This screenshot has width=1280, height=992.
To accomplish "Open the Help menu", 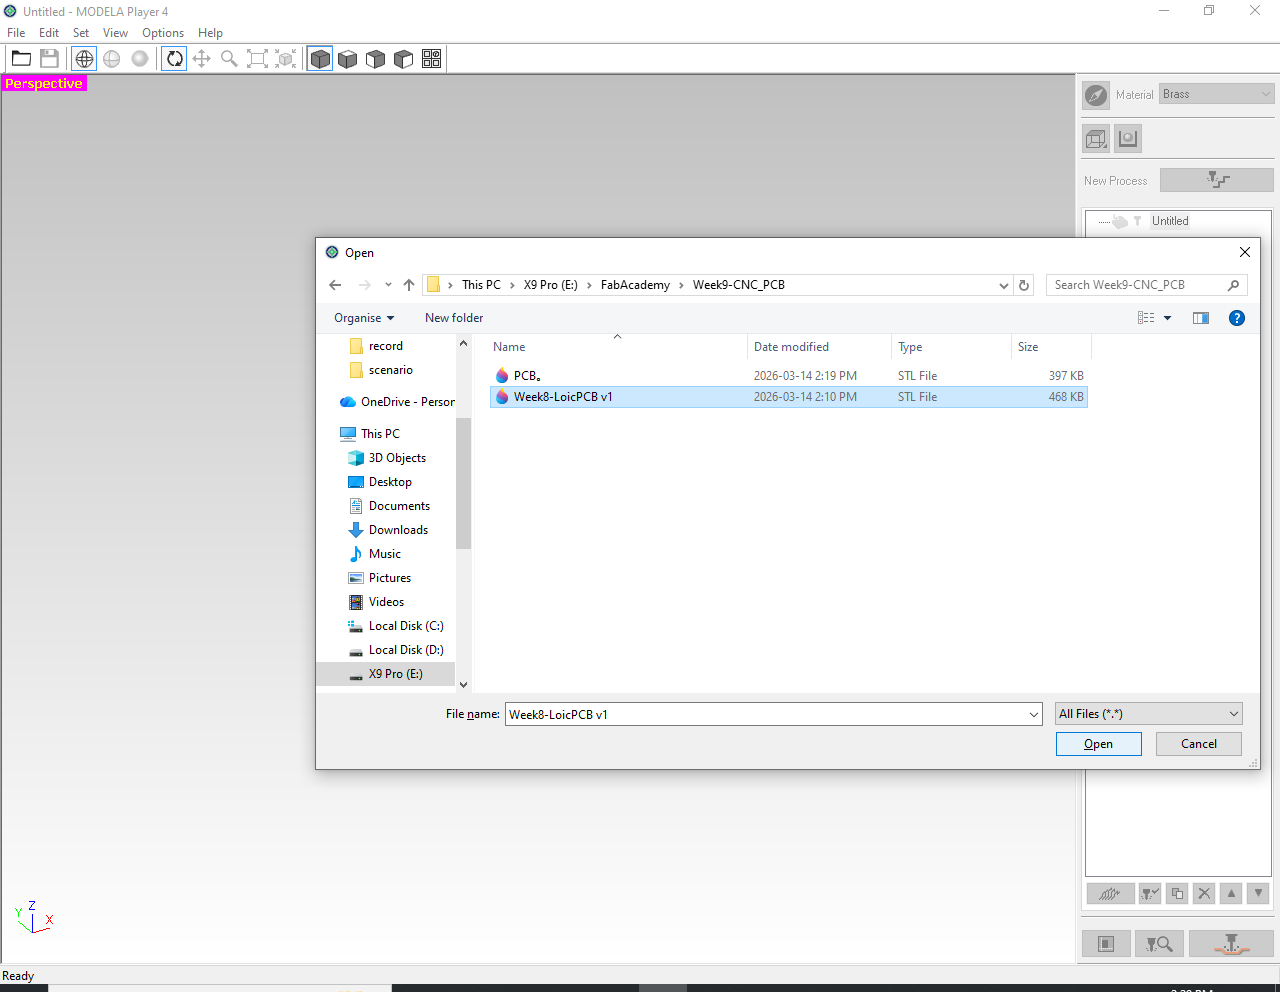I will coord(210,33).
